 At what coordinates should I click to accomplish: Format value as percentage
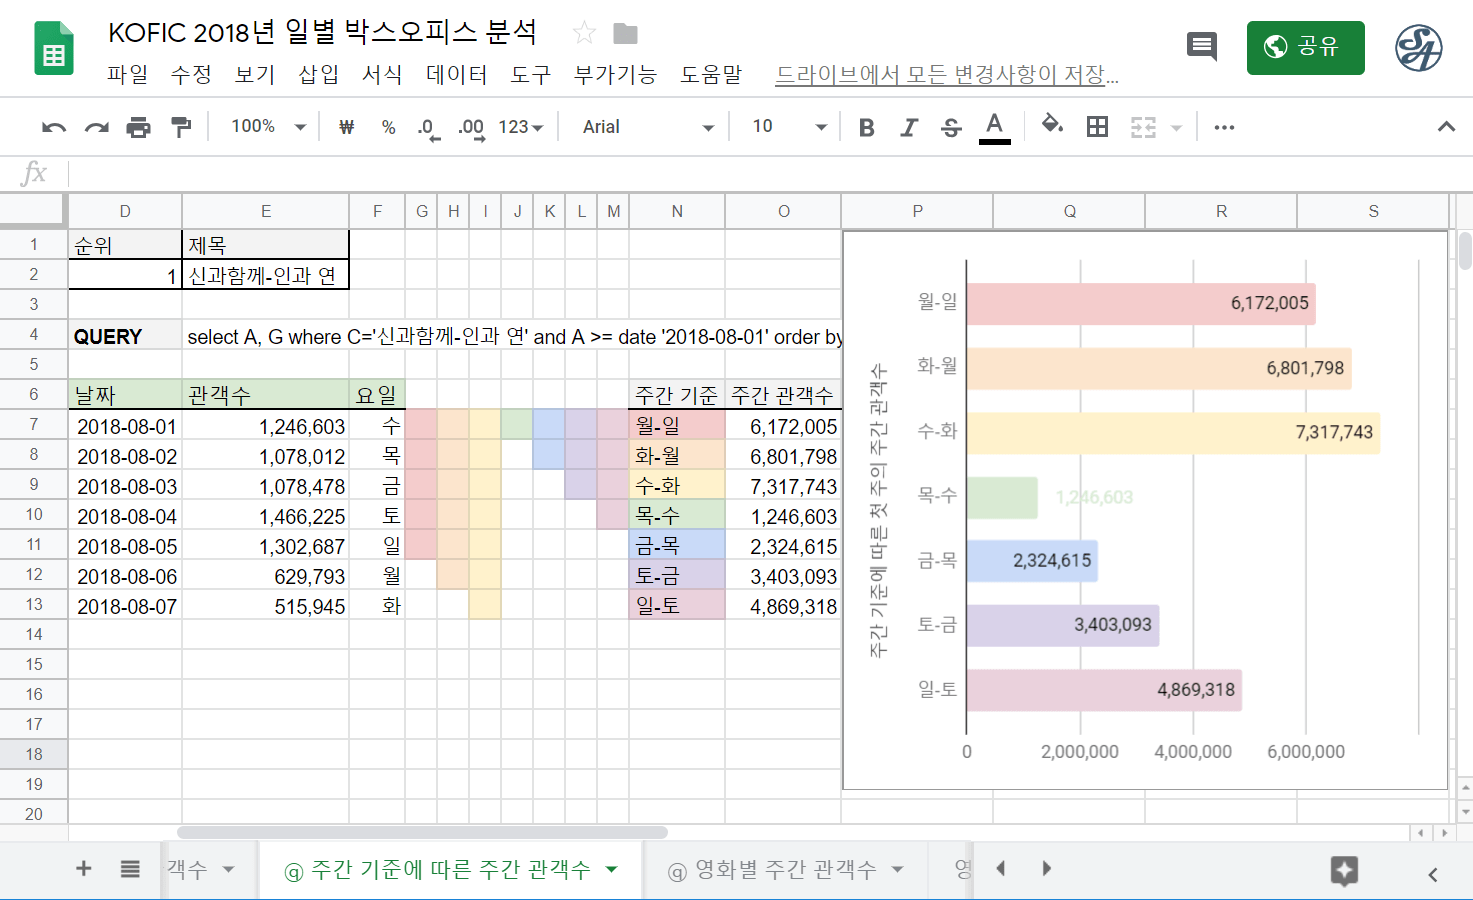click(x=388, y=127)
